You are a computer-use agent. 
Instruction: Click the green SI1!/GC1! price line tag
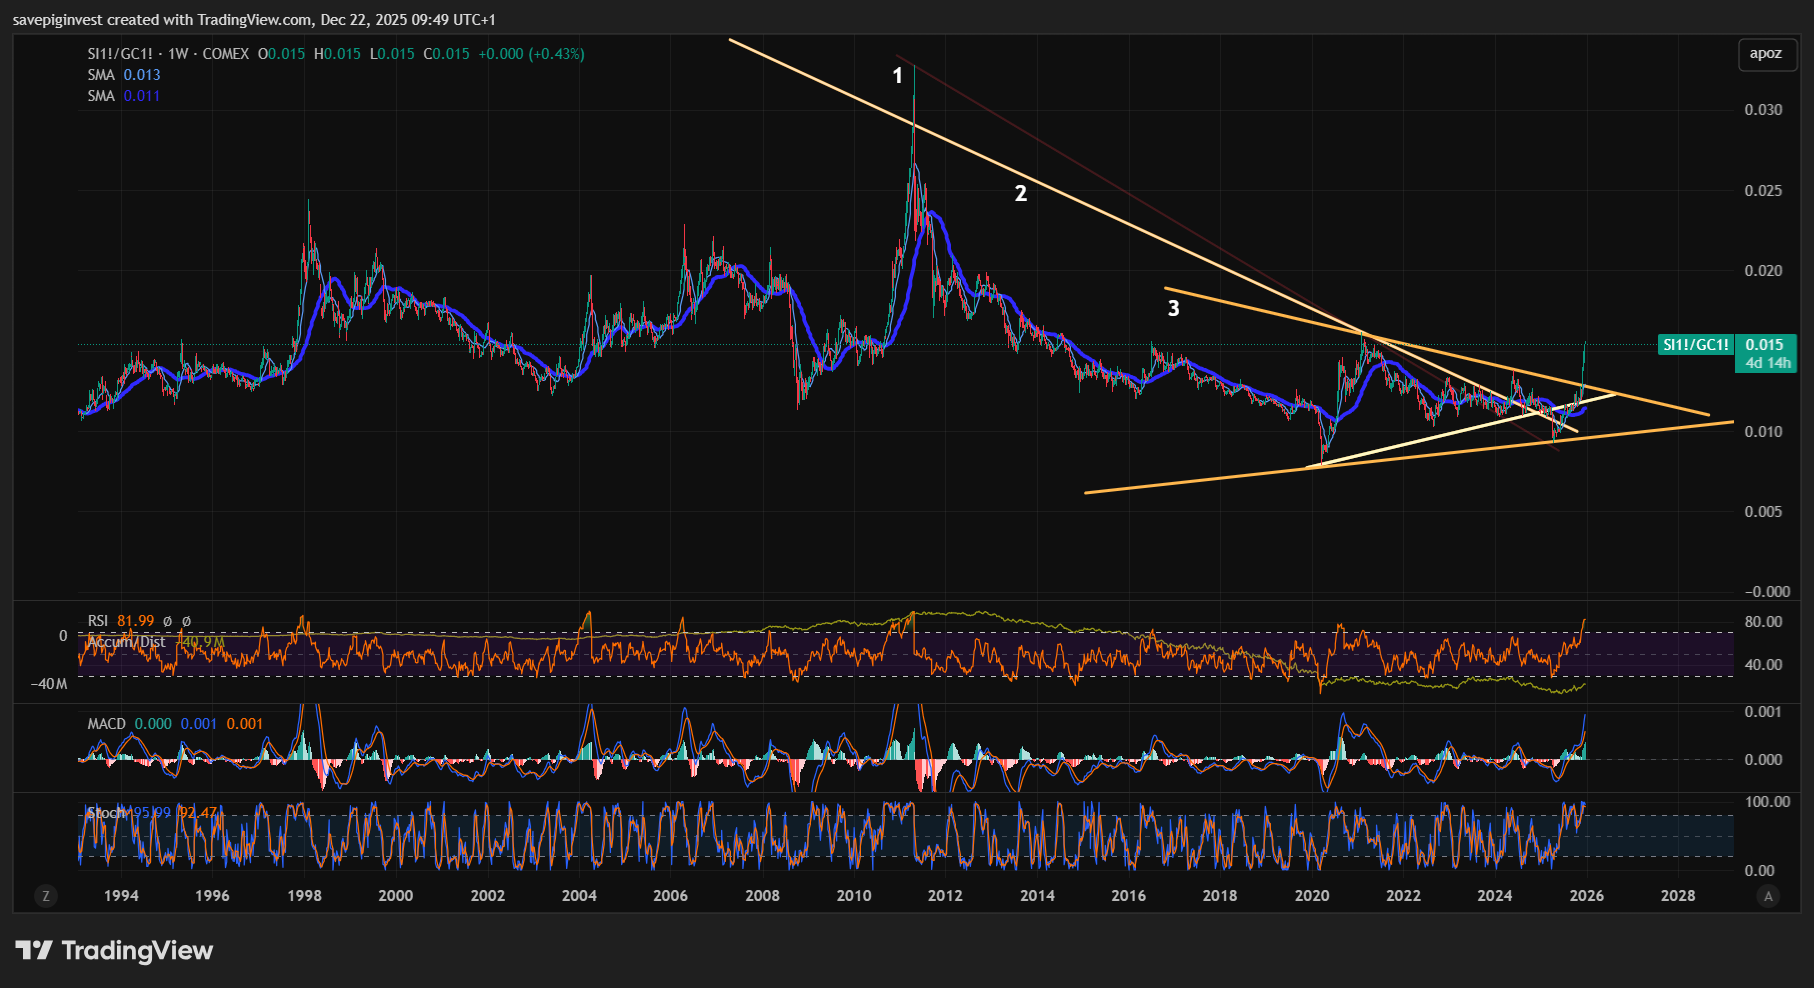click(x=1694, y=345)
